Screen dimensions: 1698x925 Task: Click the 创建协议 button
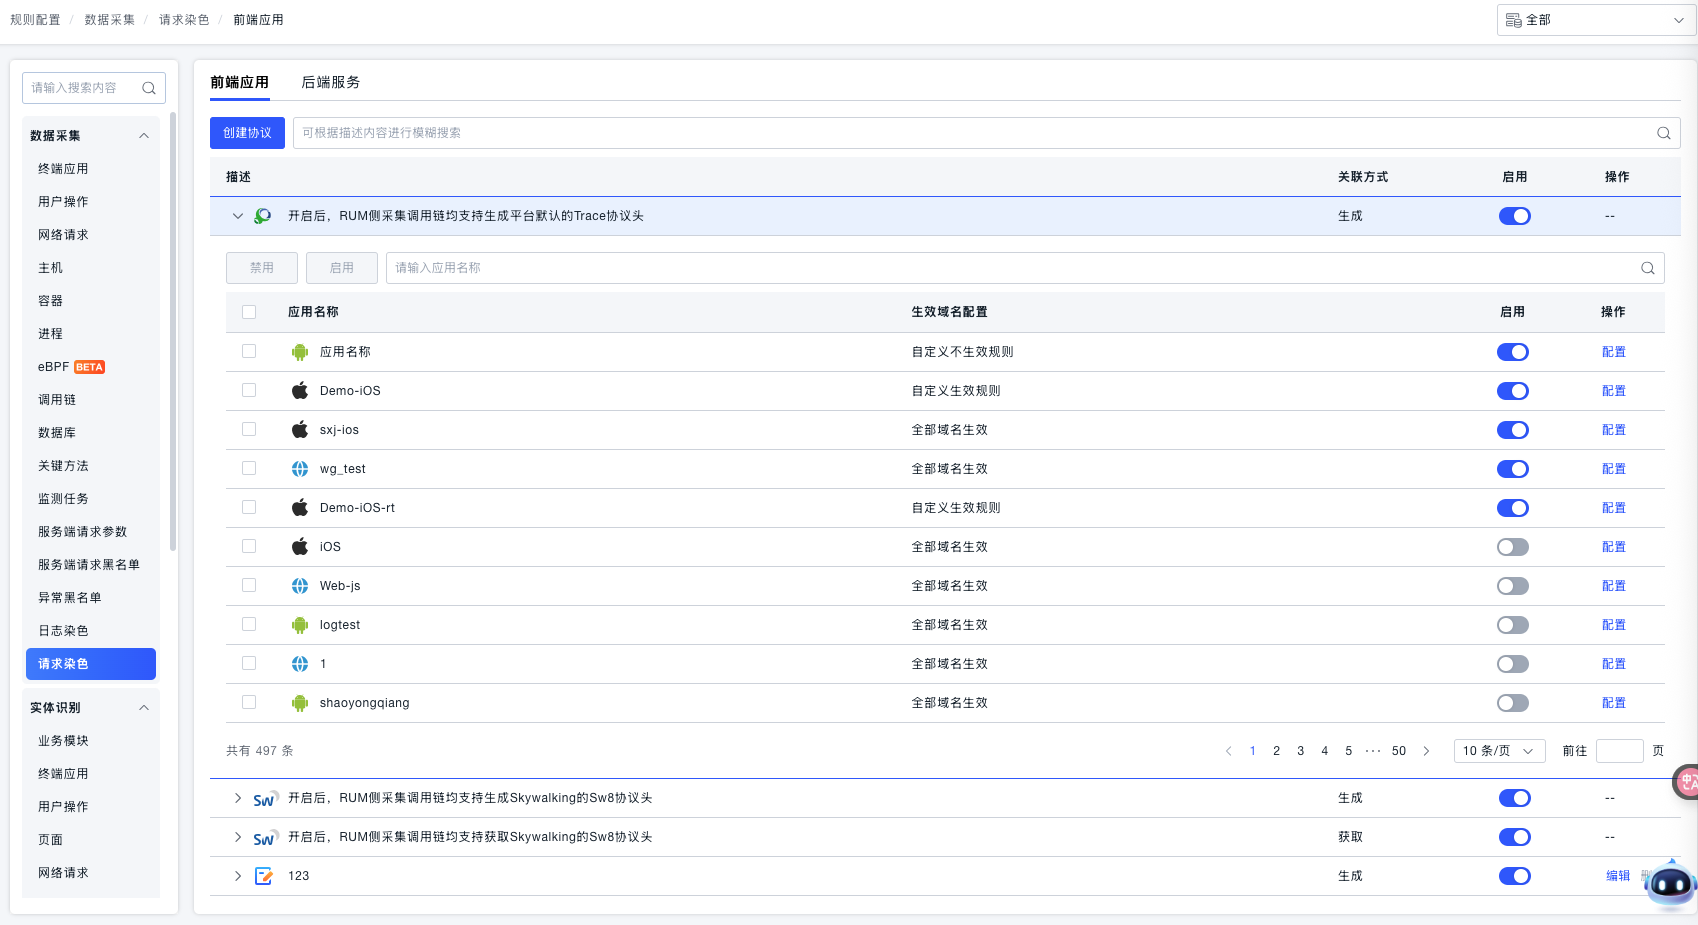click(247, 133)
